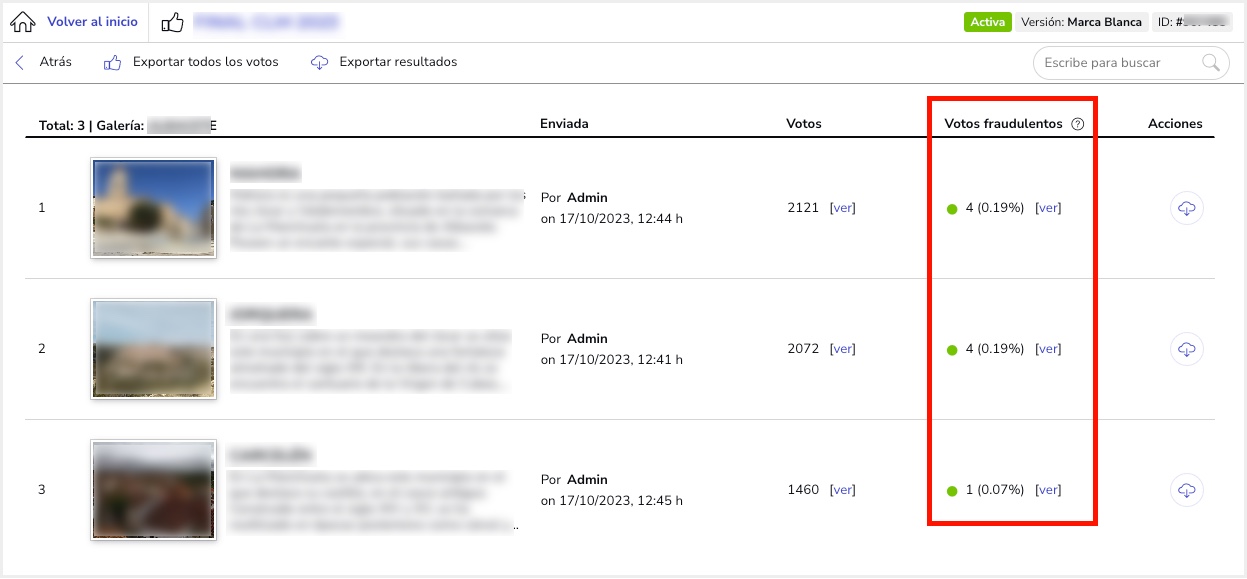Click the home icon beside Volver al inicio

pyautogui.click(x=22, y=22)
